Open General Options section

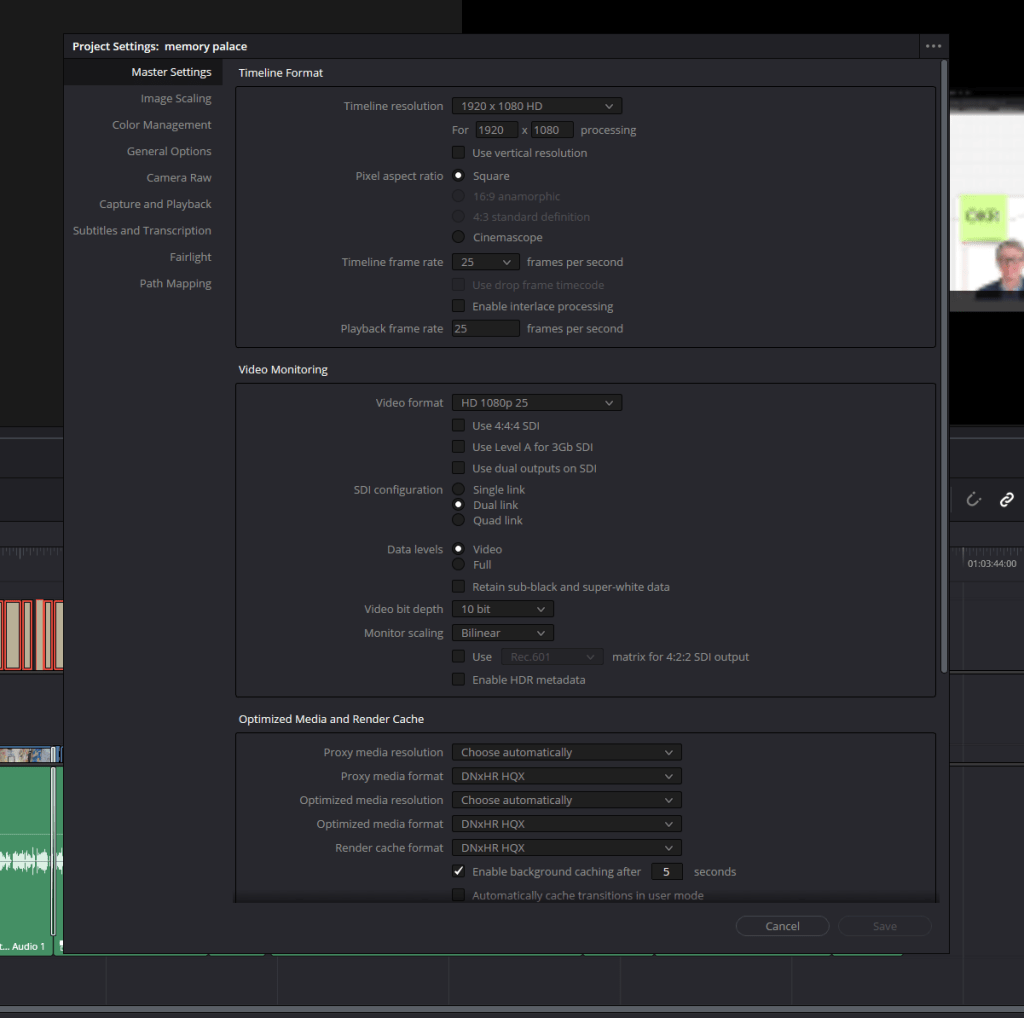pos(168,151)
